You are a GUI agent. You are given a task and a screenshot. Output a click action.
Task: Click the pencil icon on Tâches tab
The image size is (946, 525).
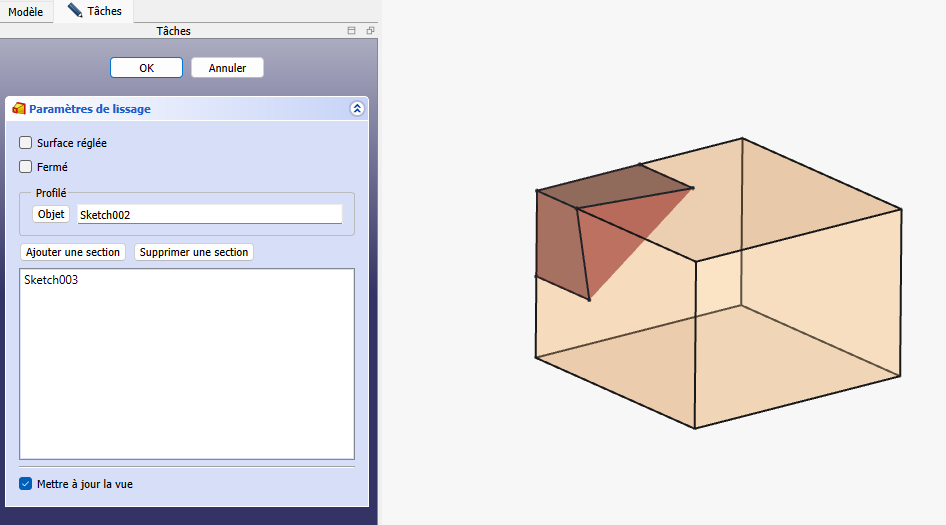point(75,10)
